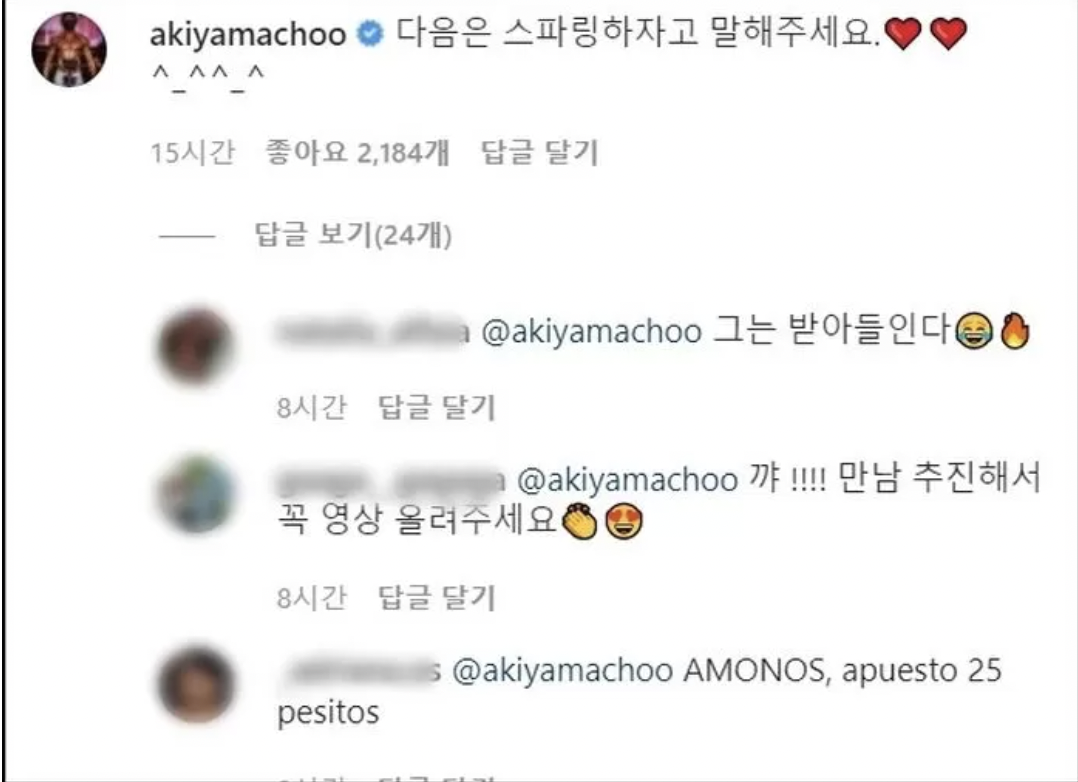The height and width of the screenshot is (782, 1078).
Task: Expand 답글 보기(24개) replies
Action: pyautogui.click(x=353, y=235)
